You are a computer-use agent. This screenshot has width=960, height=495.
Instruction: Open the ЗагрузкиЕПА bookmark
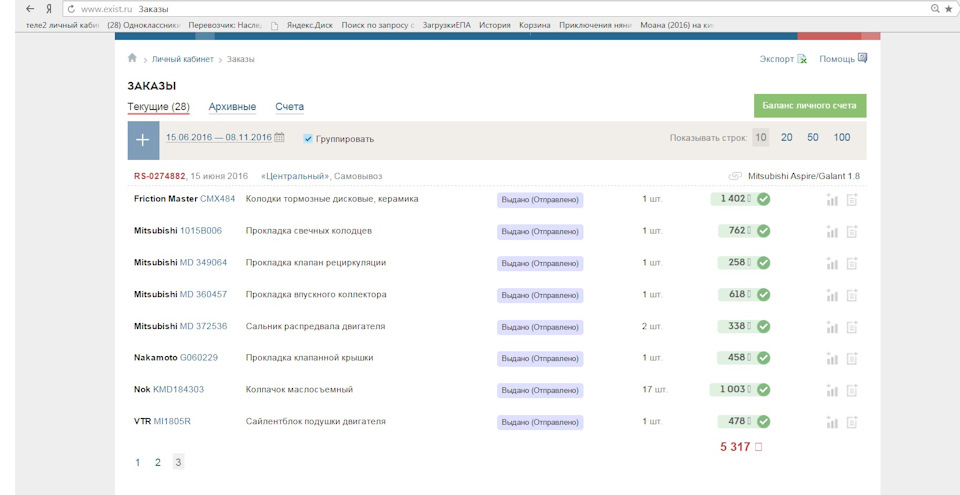point(446,26)
